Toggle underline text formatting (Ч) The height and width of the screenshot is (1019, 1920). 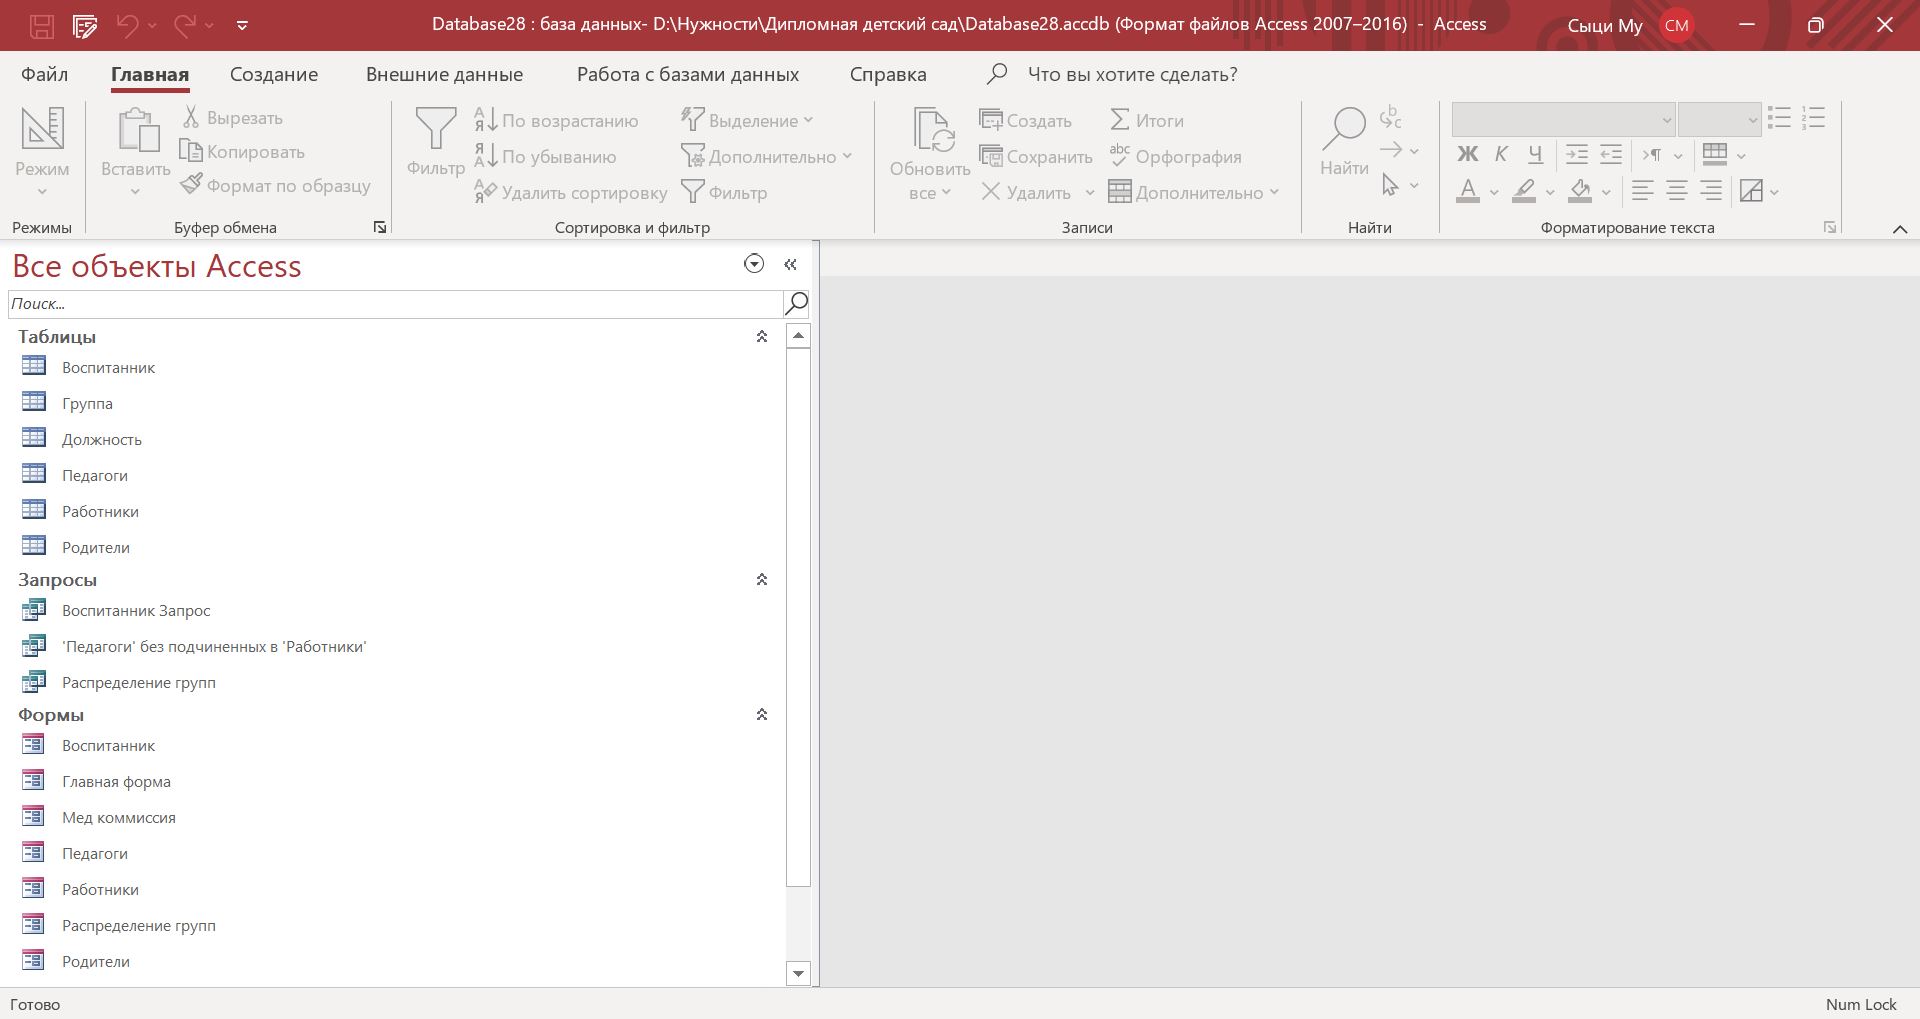pyautogui.click(x=1535, y=154)
